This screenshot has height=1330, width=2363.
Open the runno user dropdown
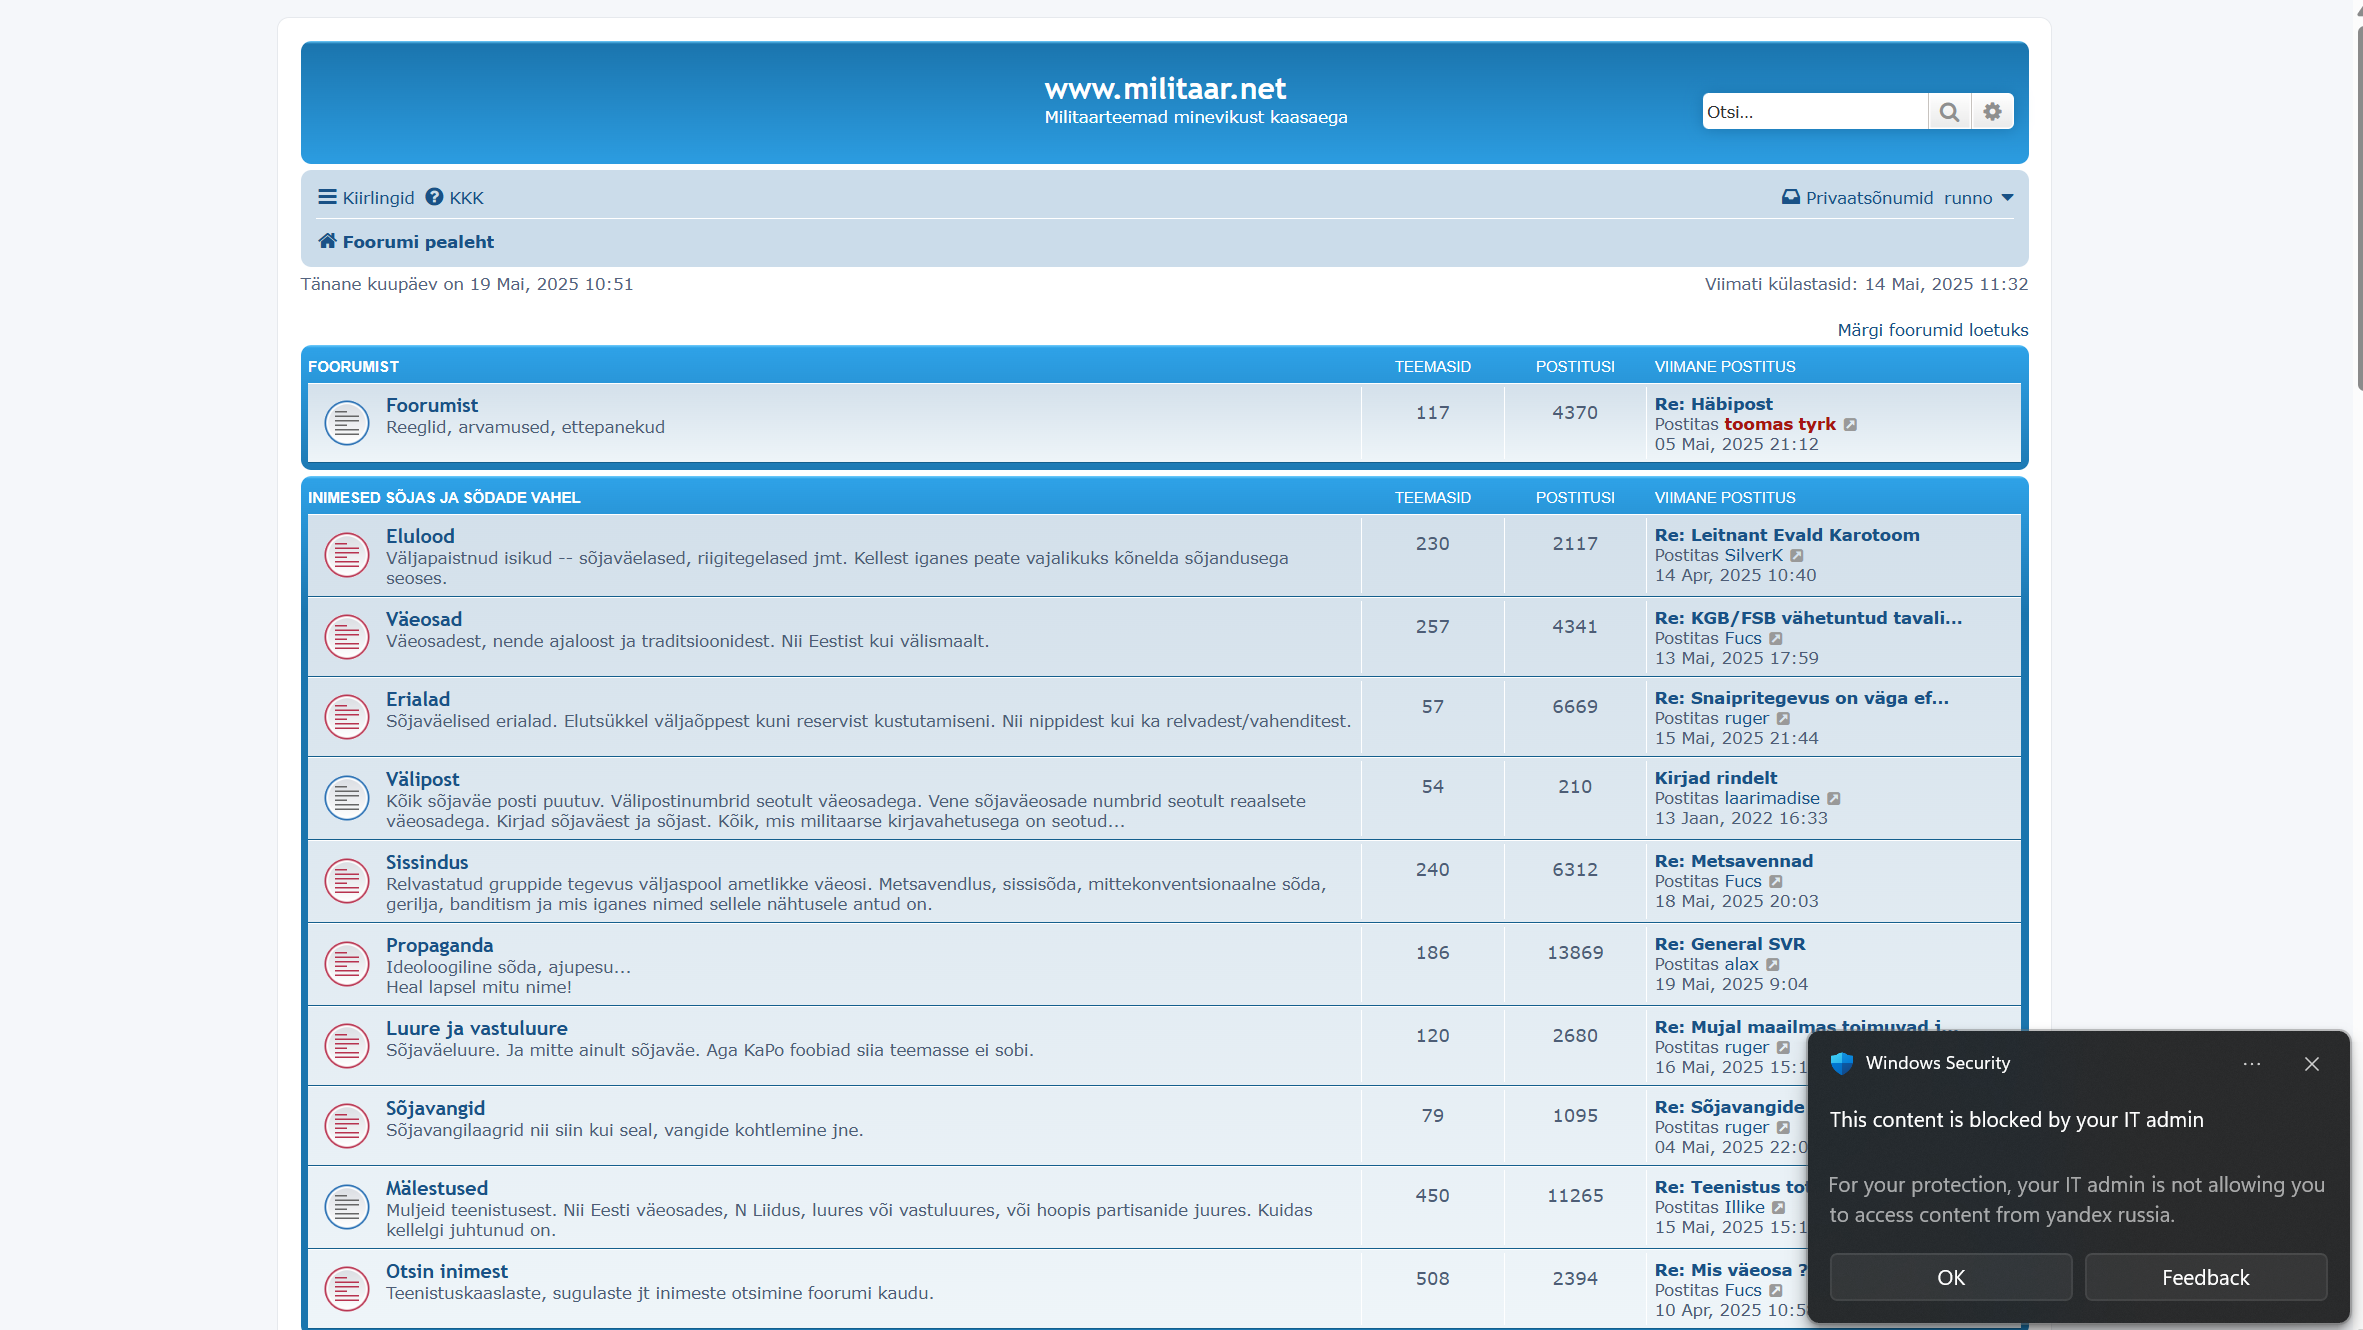(x=1977, y=198)
